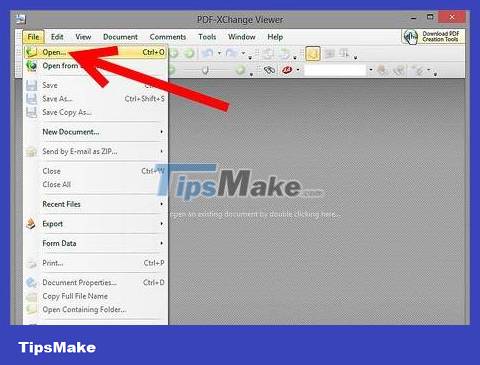Screen dimensions: 480x365
Task: Expand the Form Data submenu
Action: 162,243
